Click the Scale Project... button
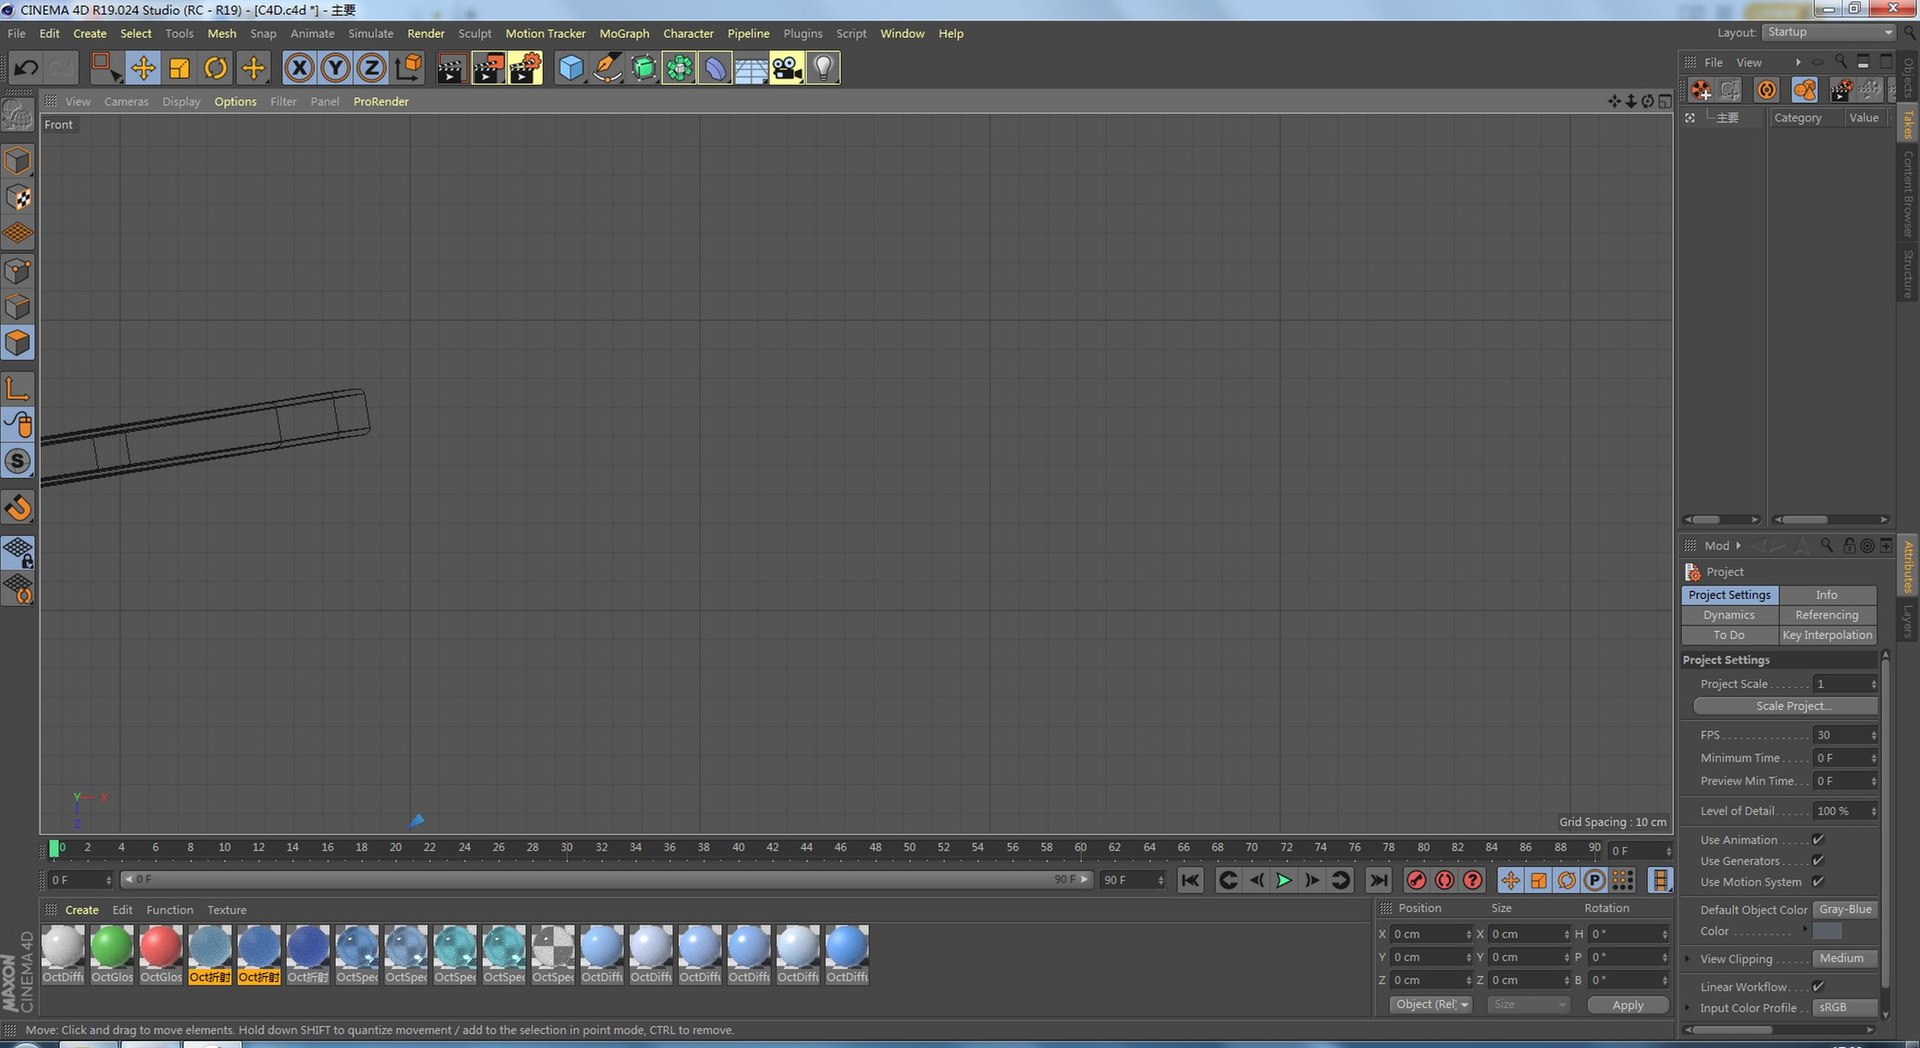The image size is (1920, 1048). pyautogui.click(x=1785, y=706)
